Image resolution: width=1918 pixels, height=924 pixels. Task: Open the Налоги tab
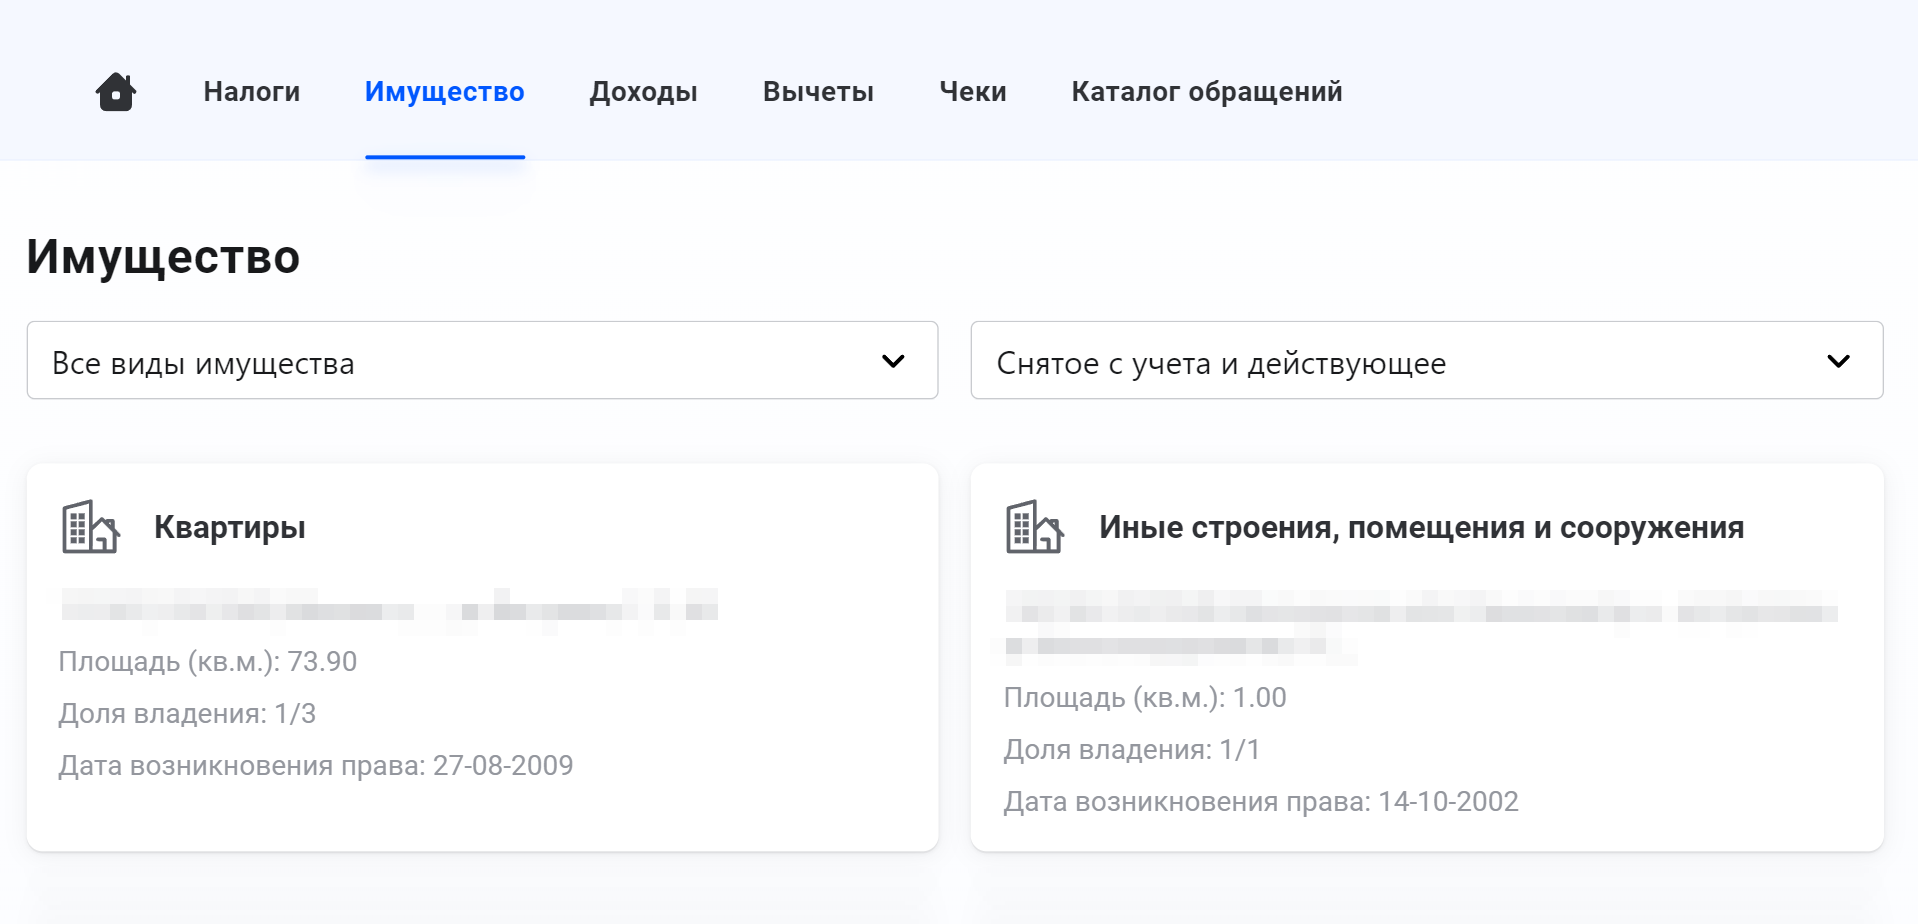tap(252, 92)
